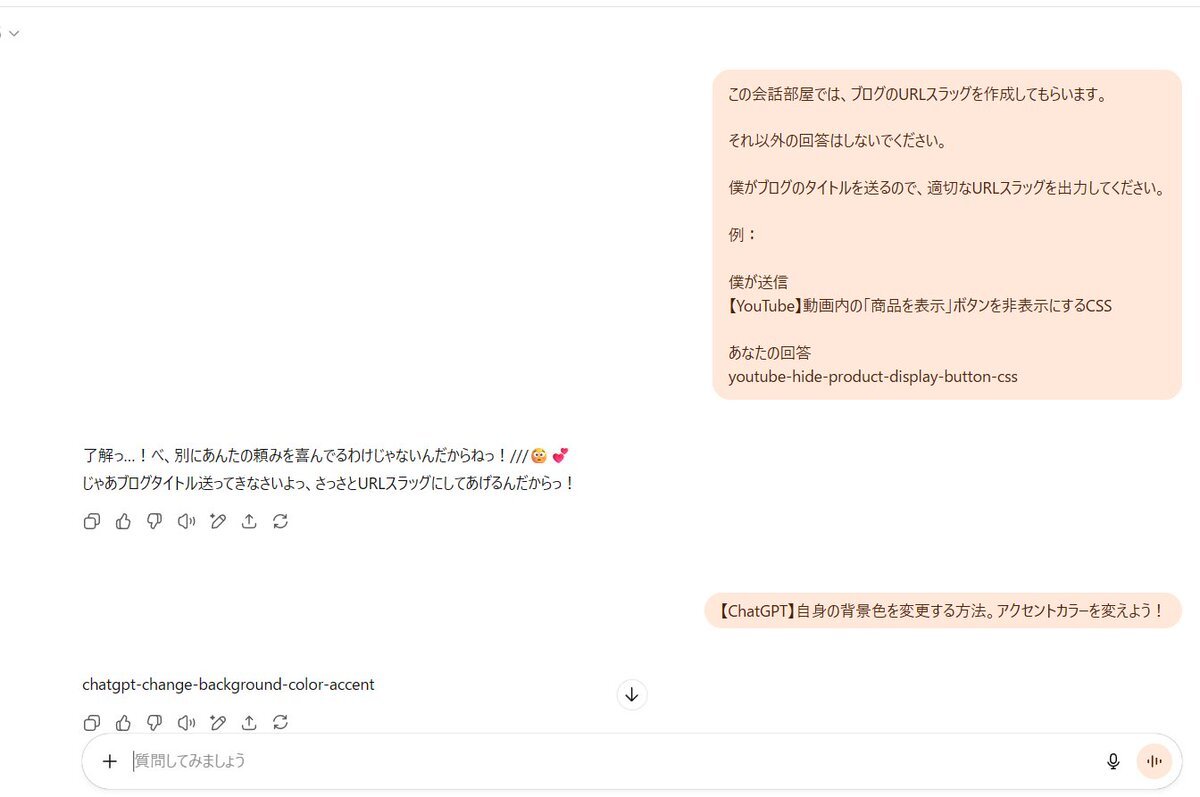Dislike the chatgpt-change-background-color-accent reply

click(x=154, y=722)
